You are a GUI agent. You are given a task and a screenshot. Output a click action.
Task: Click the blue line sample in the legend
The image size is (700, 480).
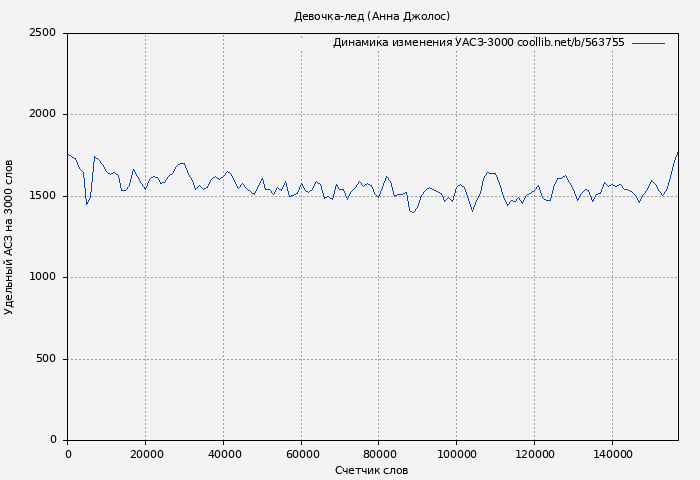tap(648, 43)
